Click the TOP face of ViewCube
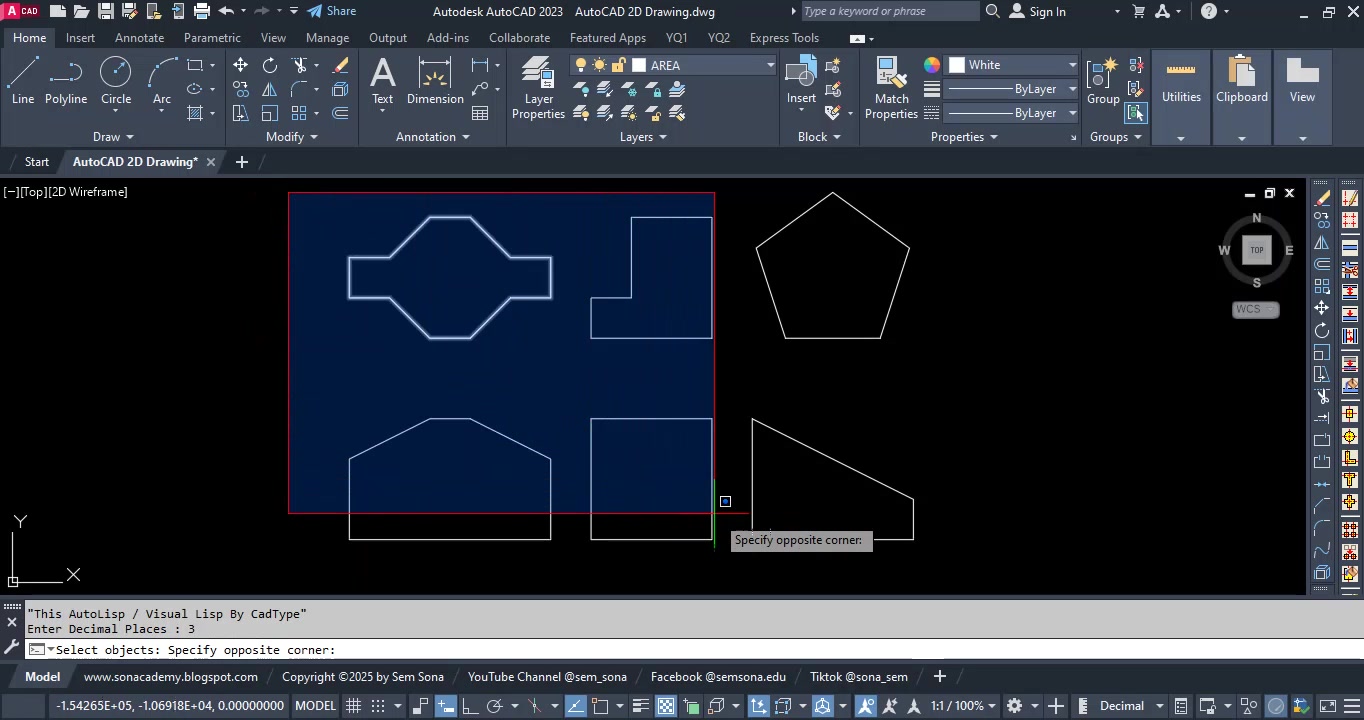Screen dimensions: 1364x720 (x=1257, y=250)
